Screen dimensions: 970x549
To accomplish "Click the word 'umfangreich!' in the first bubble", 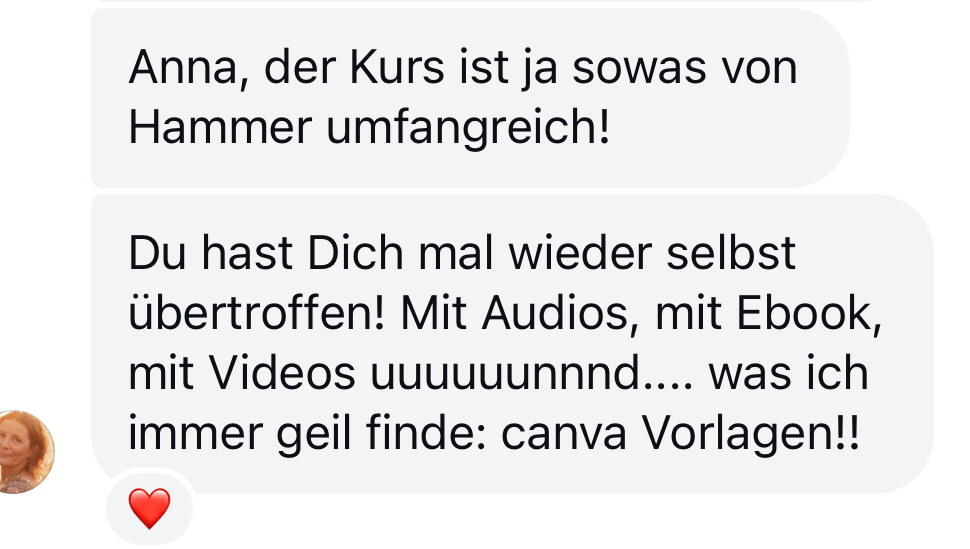I will (468, 128).
